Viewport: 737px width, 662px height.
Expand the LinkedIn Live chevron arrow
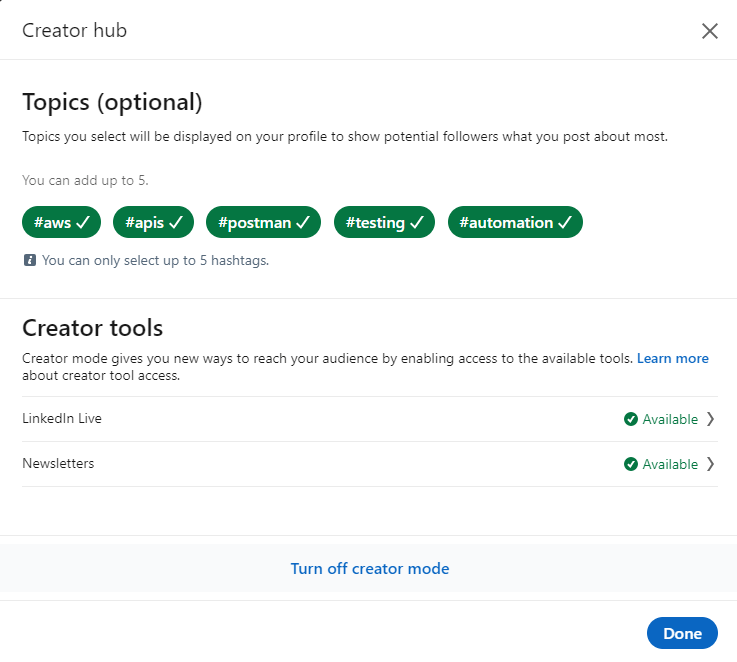(710, 419)
